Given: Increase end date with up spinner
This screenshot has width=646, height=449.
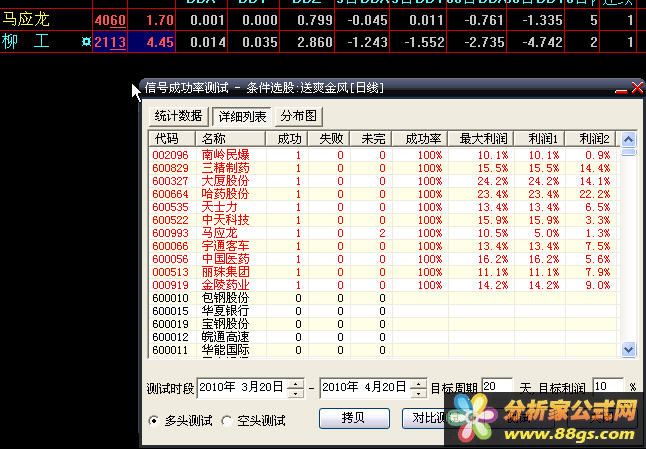Looking at the screenshot, I should pyautogui.click(x=418, y=384).
